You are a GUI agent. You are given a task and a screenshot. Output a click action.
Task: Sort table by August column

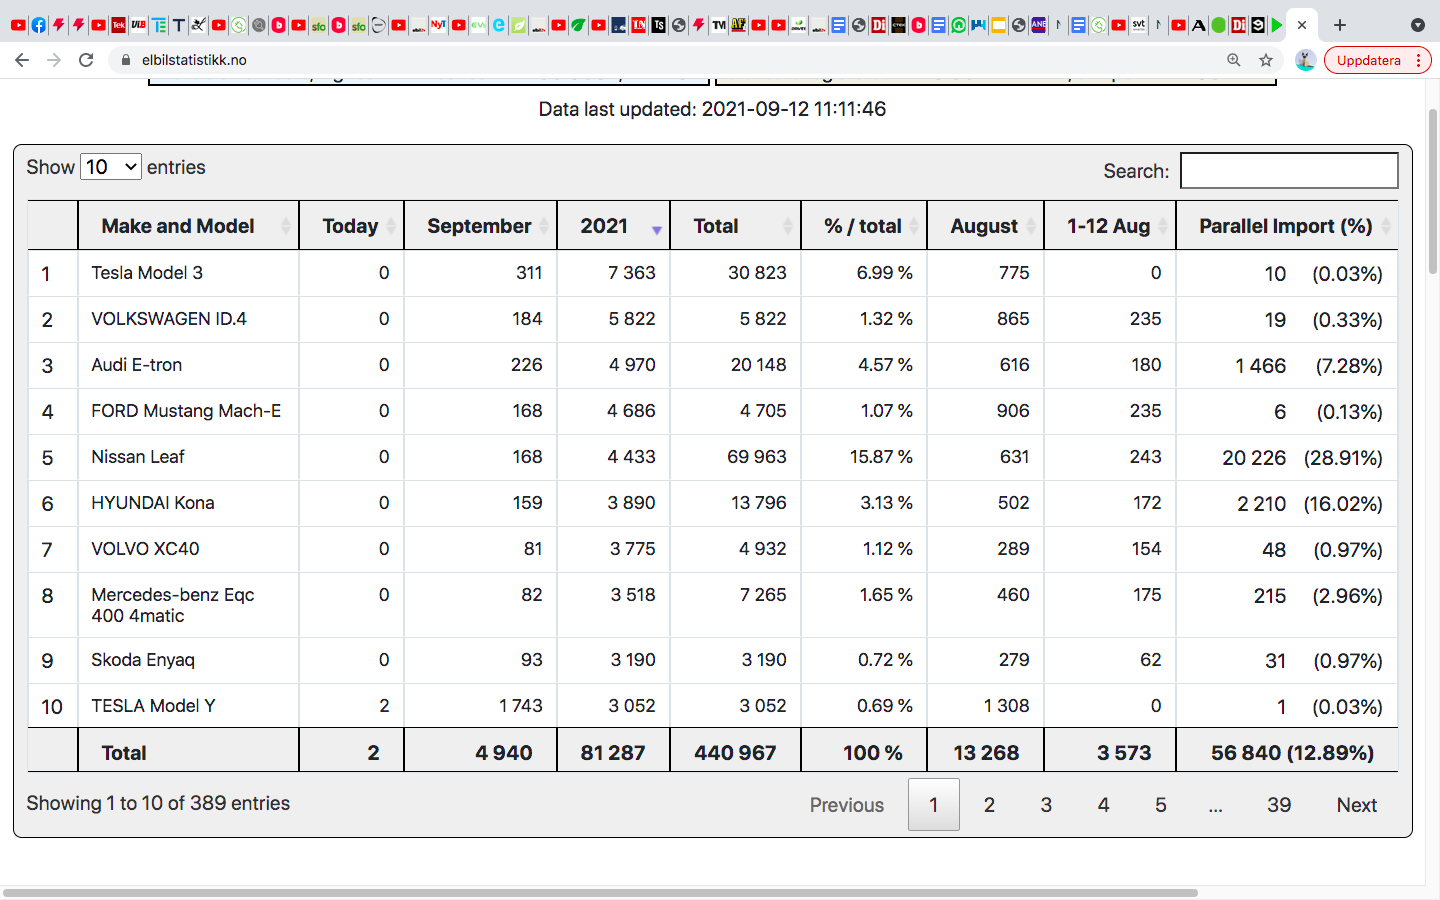985,226
